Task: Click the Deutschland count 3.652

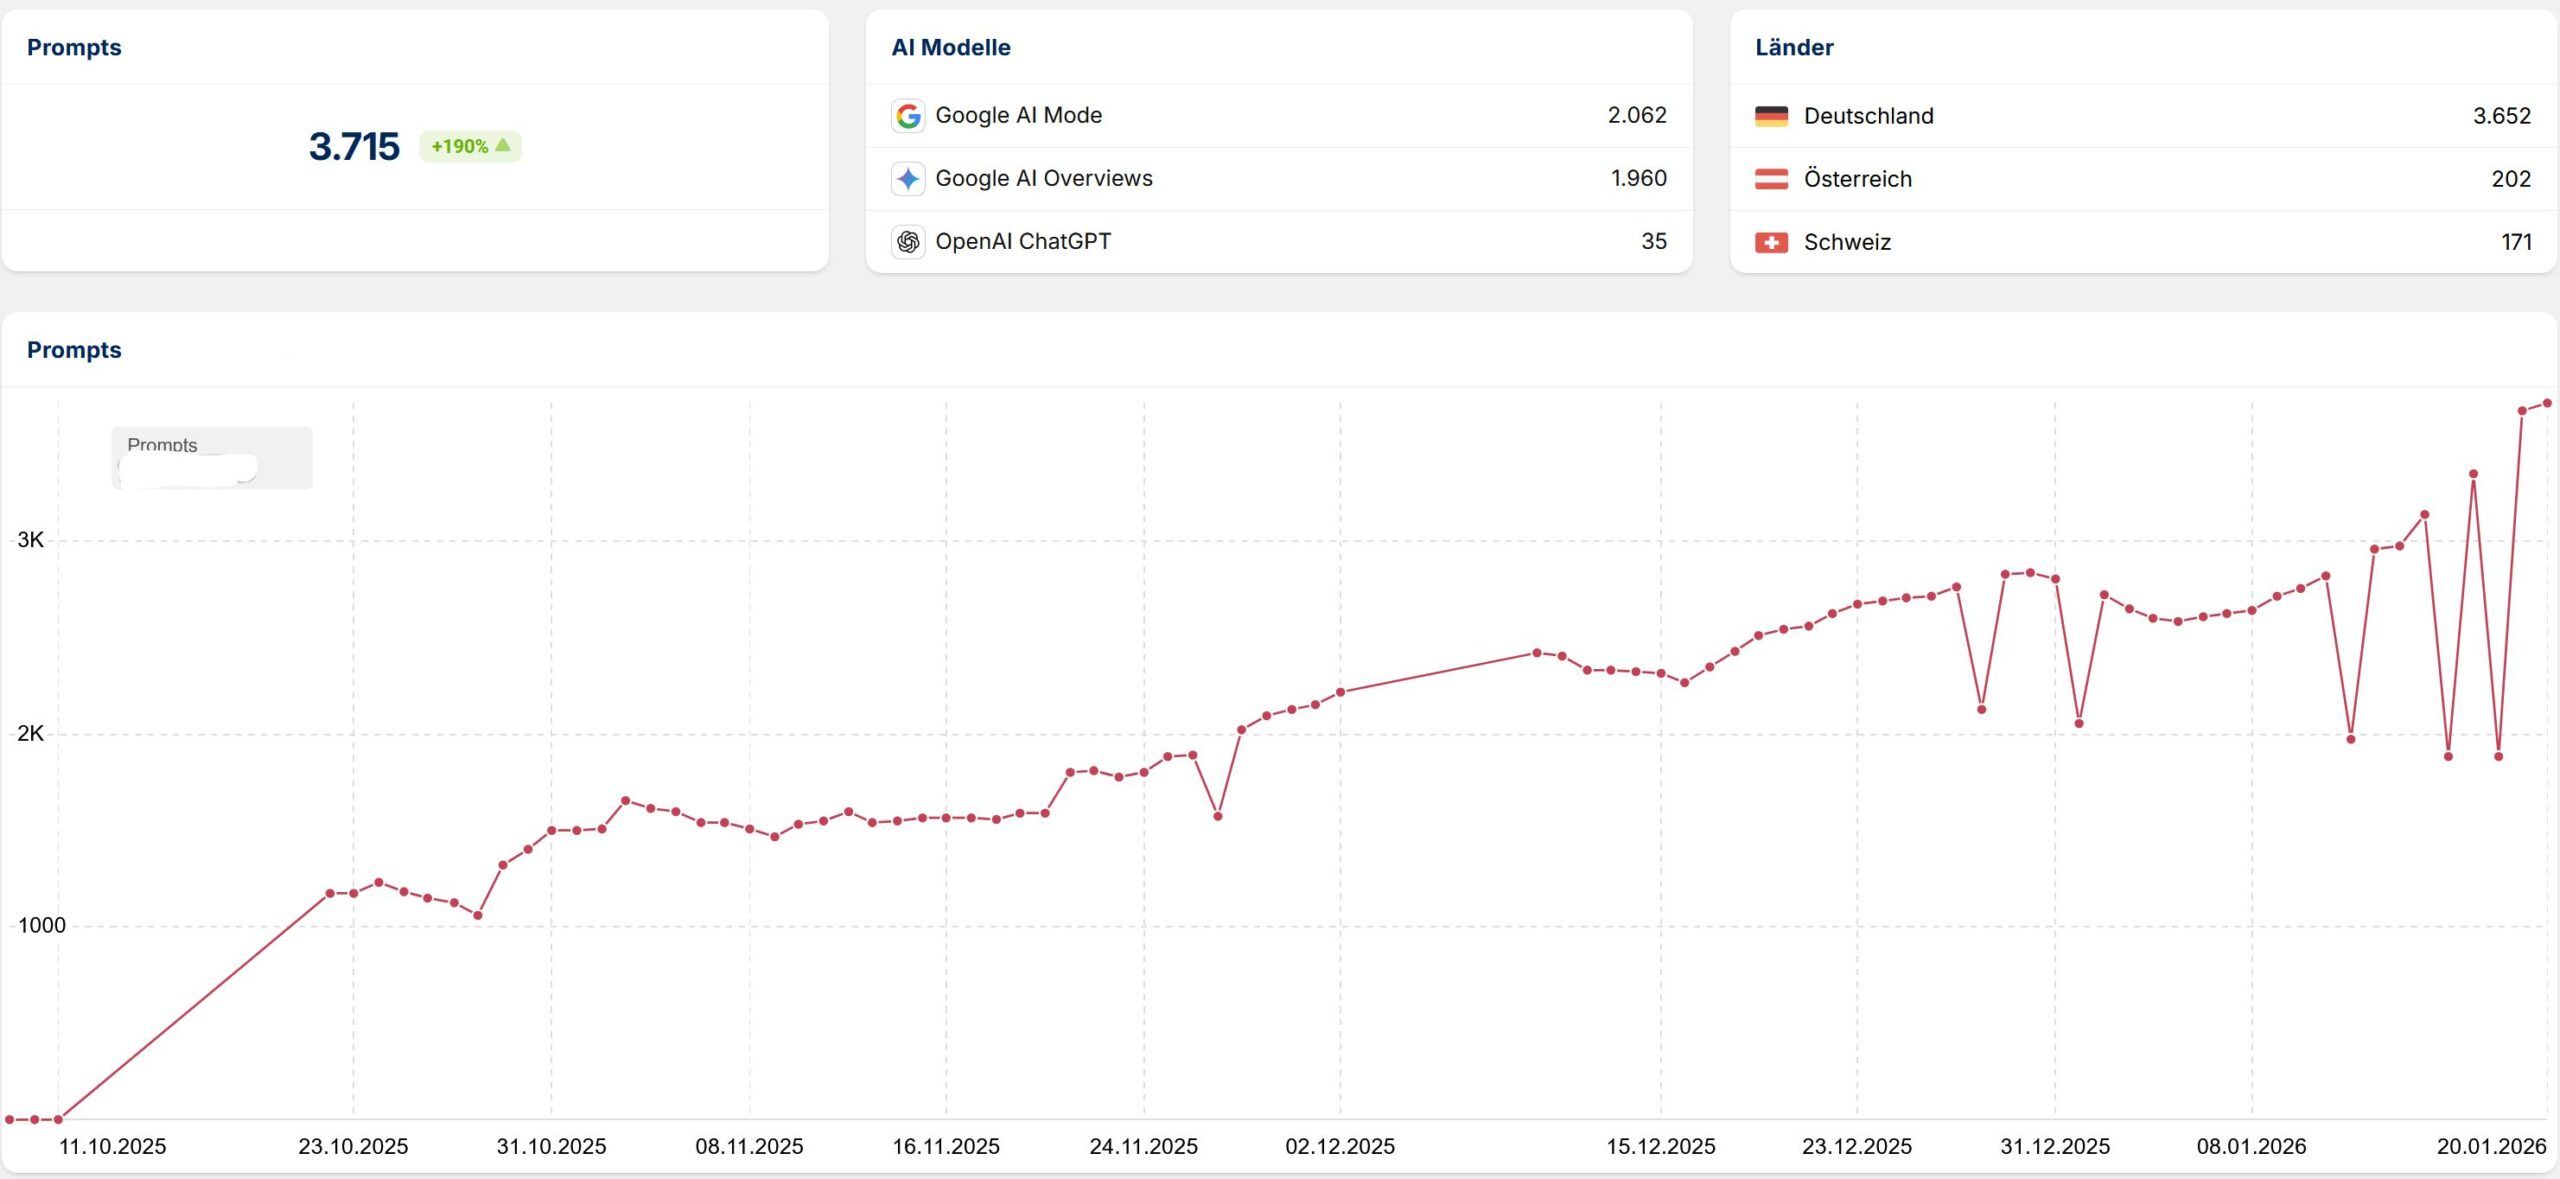Action: click(2501, 116)
